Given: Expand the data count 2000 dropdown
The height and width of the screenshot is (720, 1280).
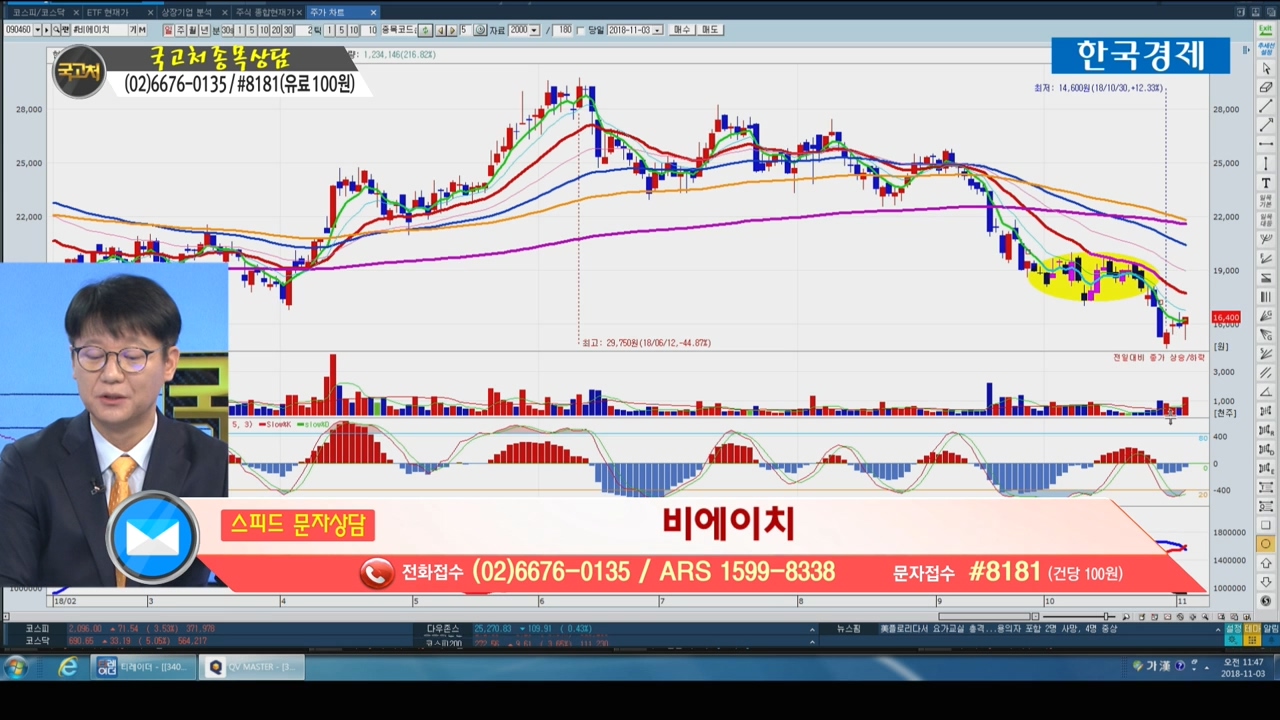Looking at the screenshot, I should point(535,30).
